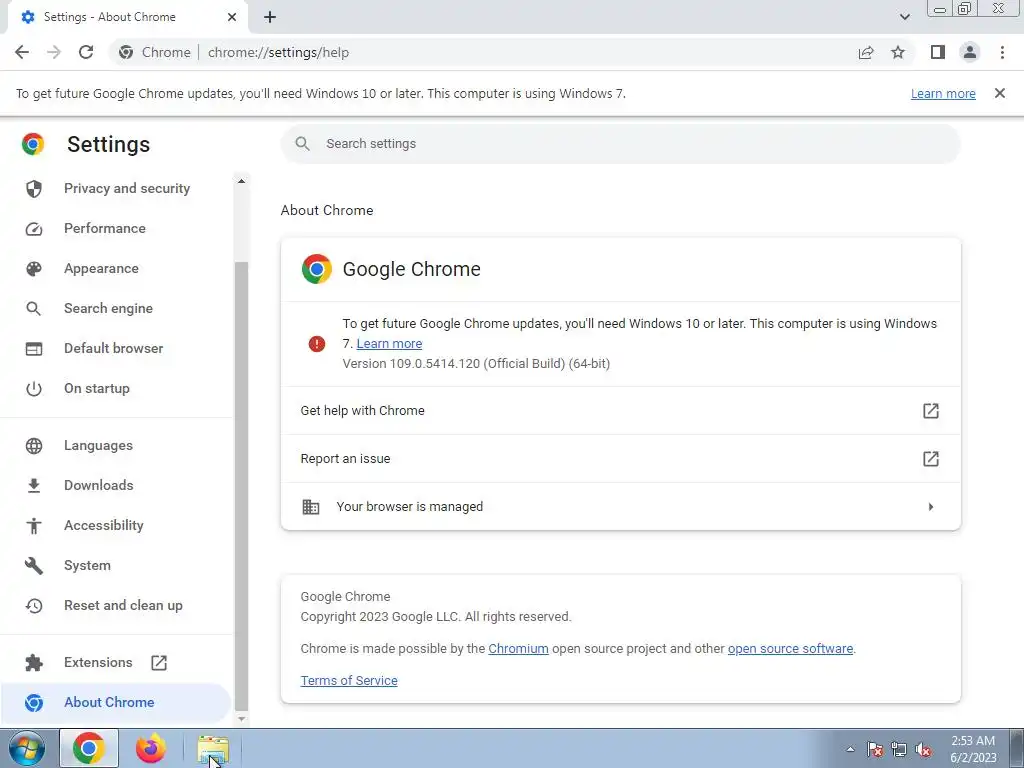Click the muted volume tray icon

[x=923, y=750]
